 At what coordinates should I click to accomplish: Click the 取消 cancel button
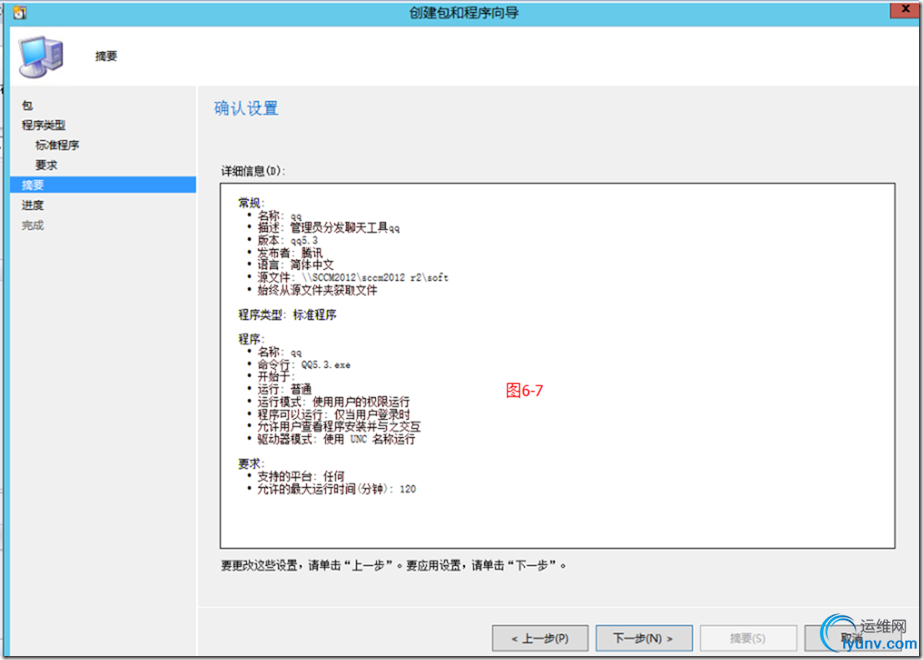pos(851,638)
